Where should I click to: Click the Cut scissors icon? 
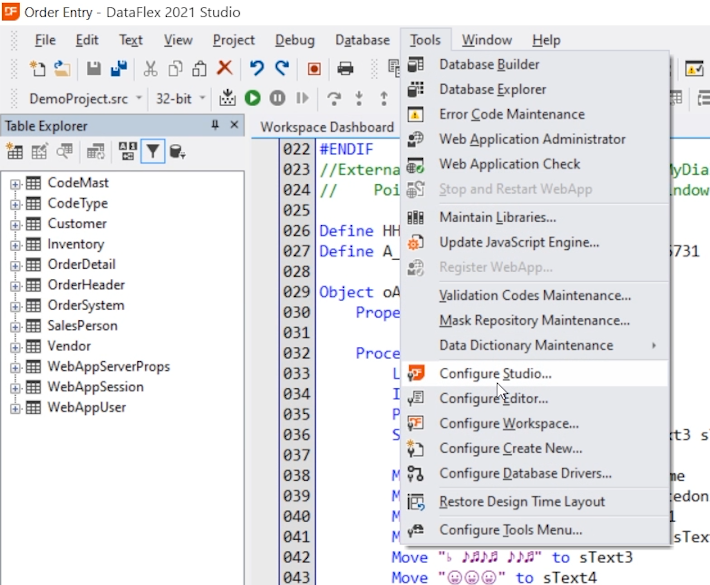150,69
